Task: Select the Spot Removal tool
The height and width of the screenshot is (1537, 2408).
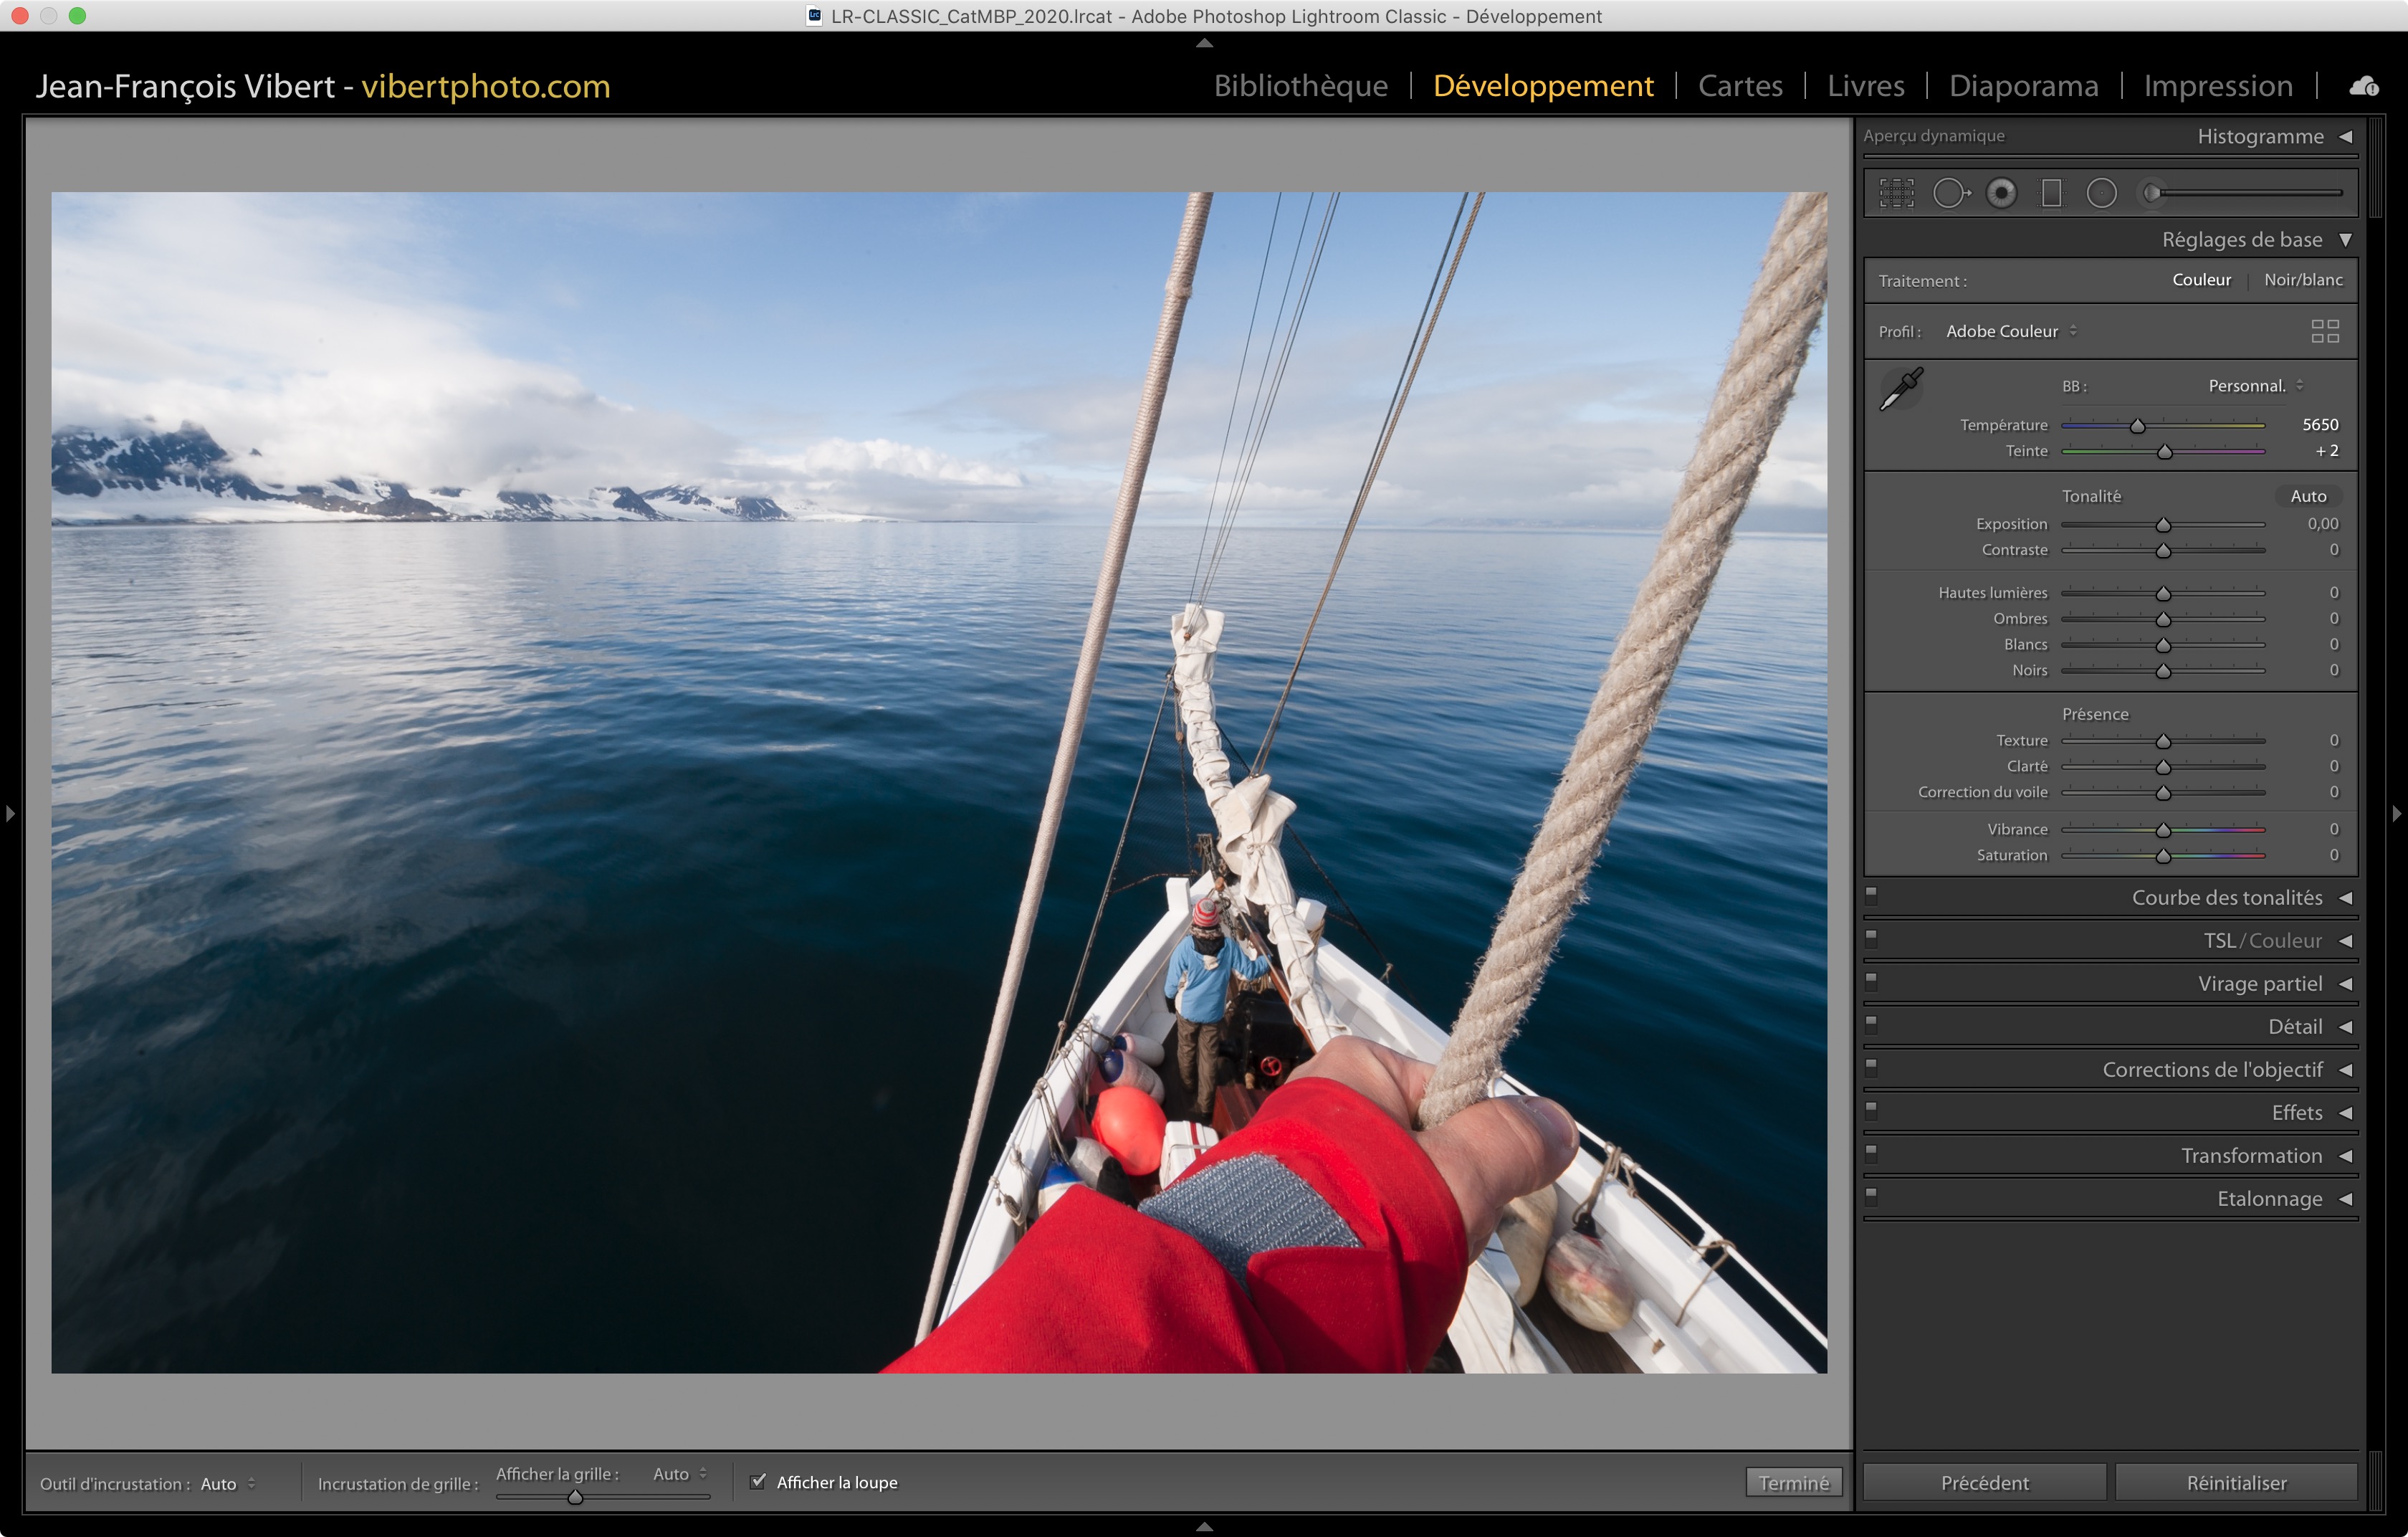Action: 1950,193
